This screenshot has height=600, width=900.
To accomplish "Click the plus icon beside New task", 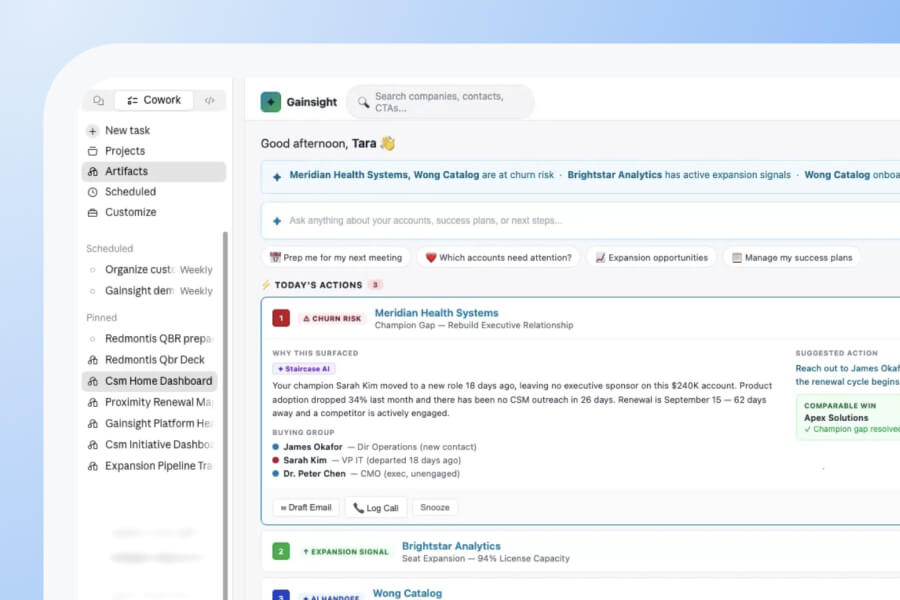I will (92, 131).
